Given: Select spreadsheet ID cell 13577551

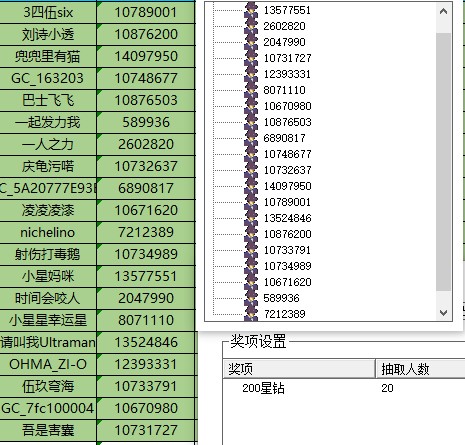Looking at the screenshot, I should tap(146, 276).
